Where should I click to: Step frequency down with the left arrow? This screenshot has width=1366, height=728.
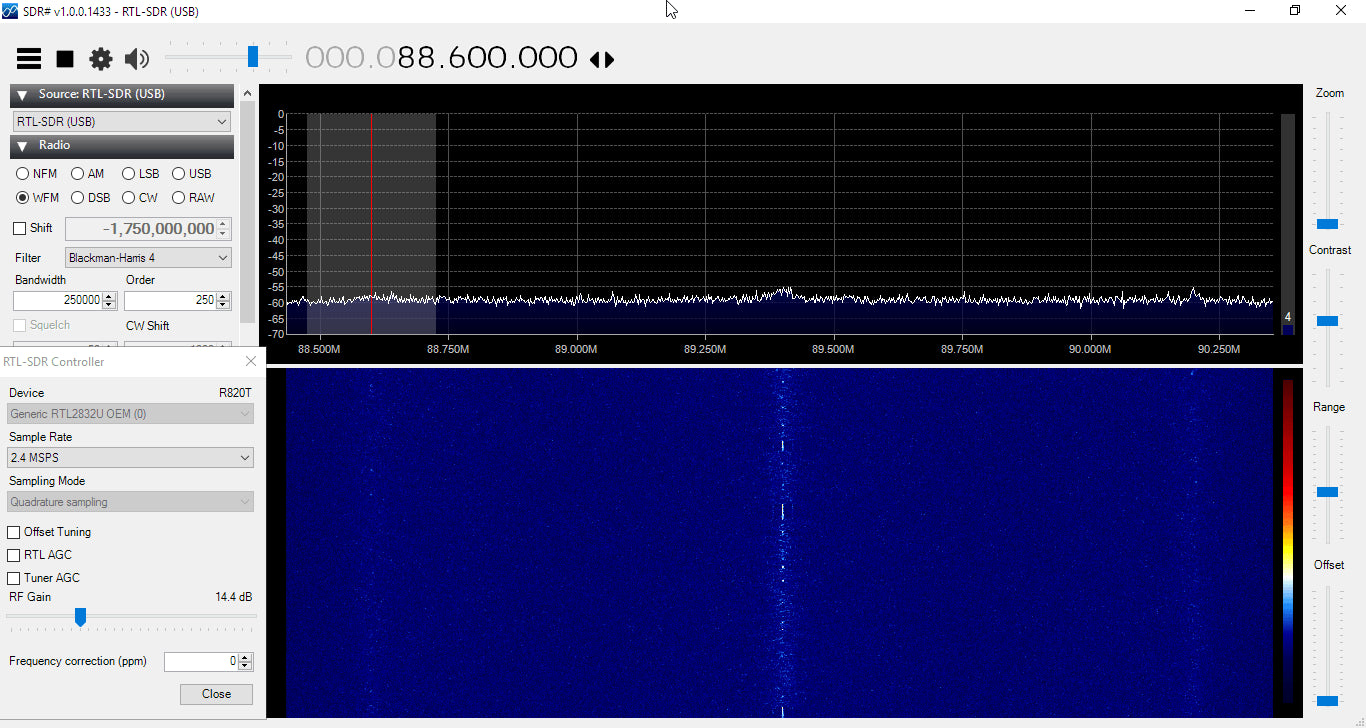coord(596,60)
